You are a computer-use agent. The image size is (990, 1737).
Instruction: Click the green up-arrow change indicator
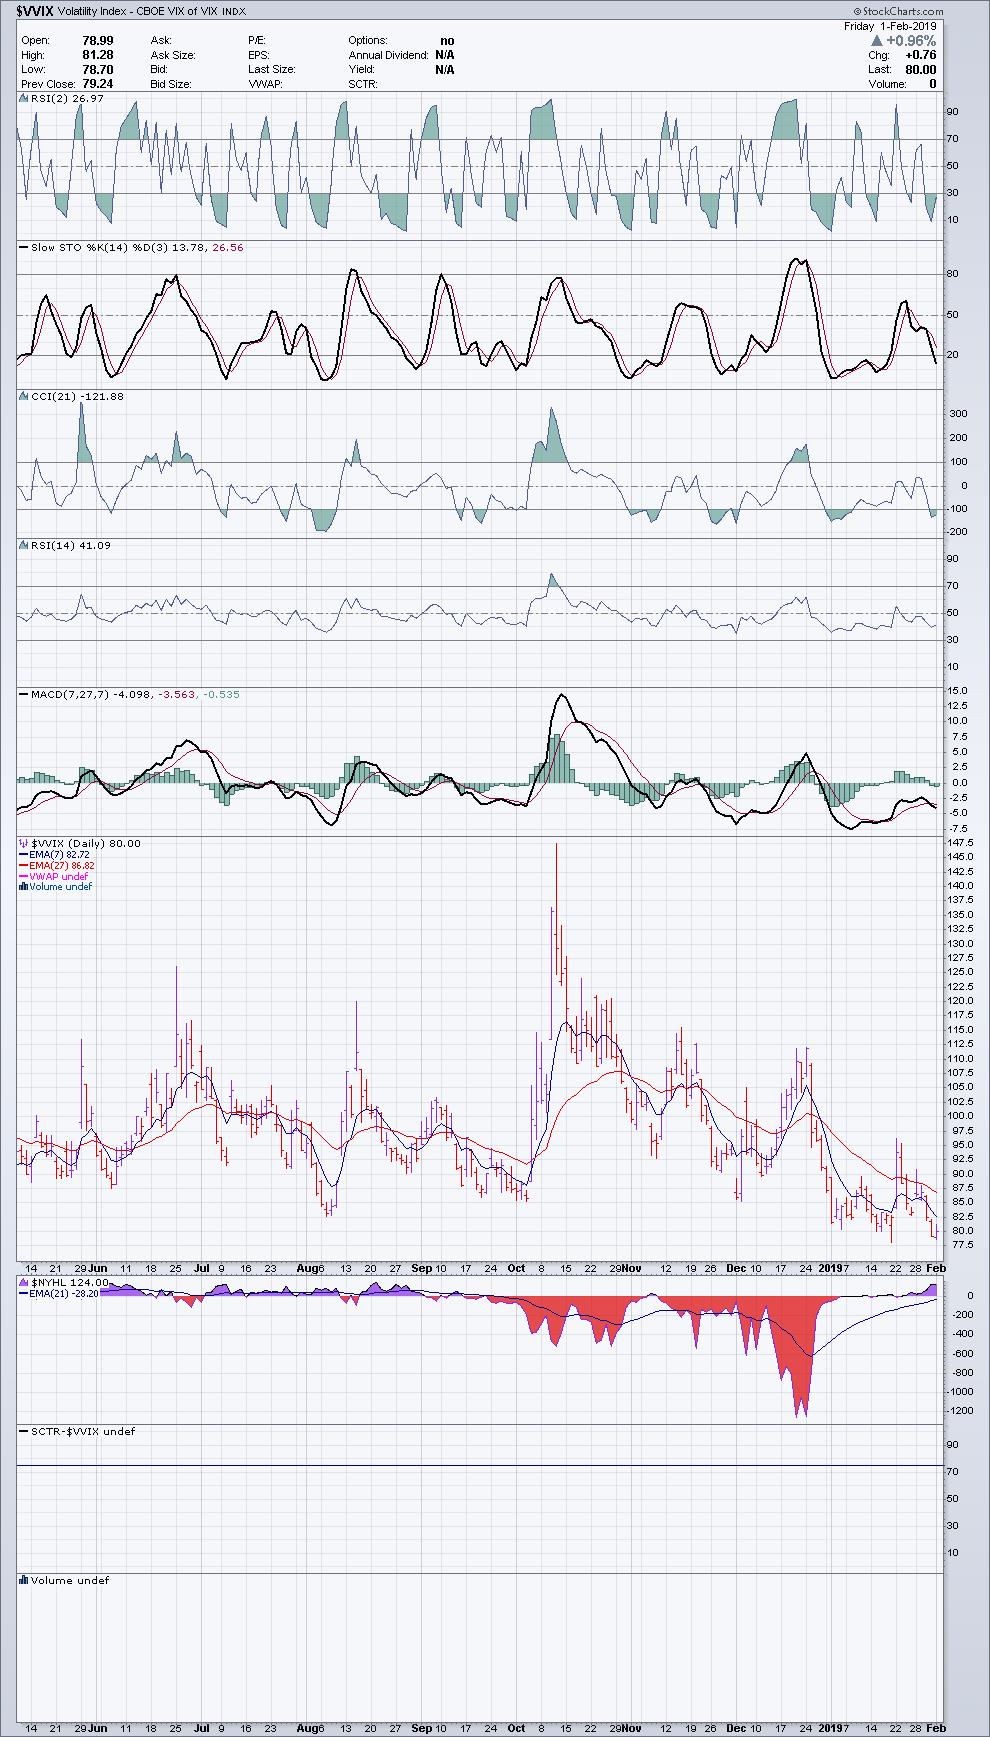[x=876, y=41]
